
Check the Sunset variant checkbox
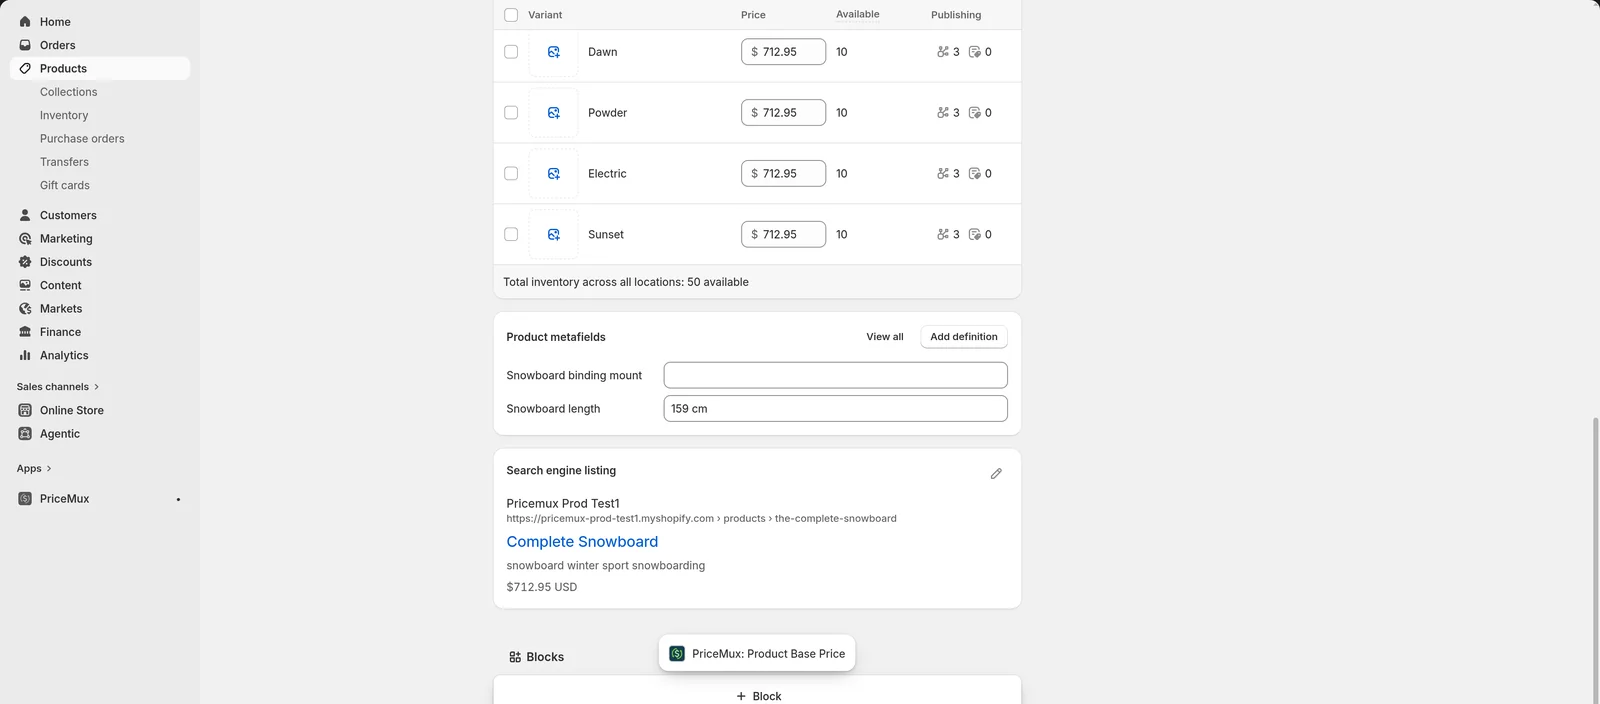(511, 235)
